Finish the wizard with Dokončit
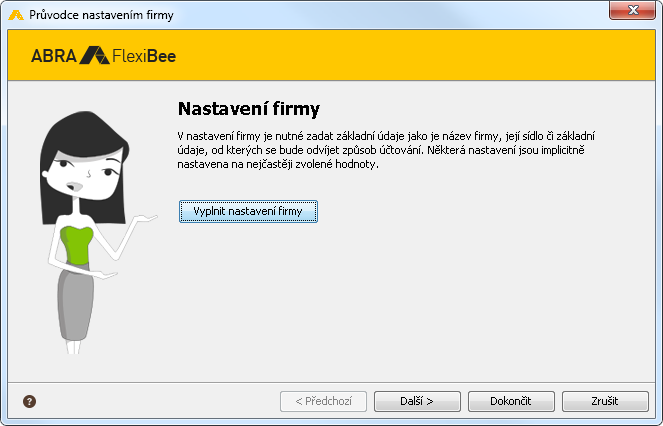 tap(511, 401)
